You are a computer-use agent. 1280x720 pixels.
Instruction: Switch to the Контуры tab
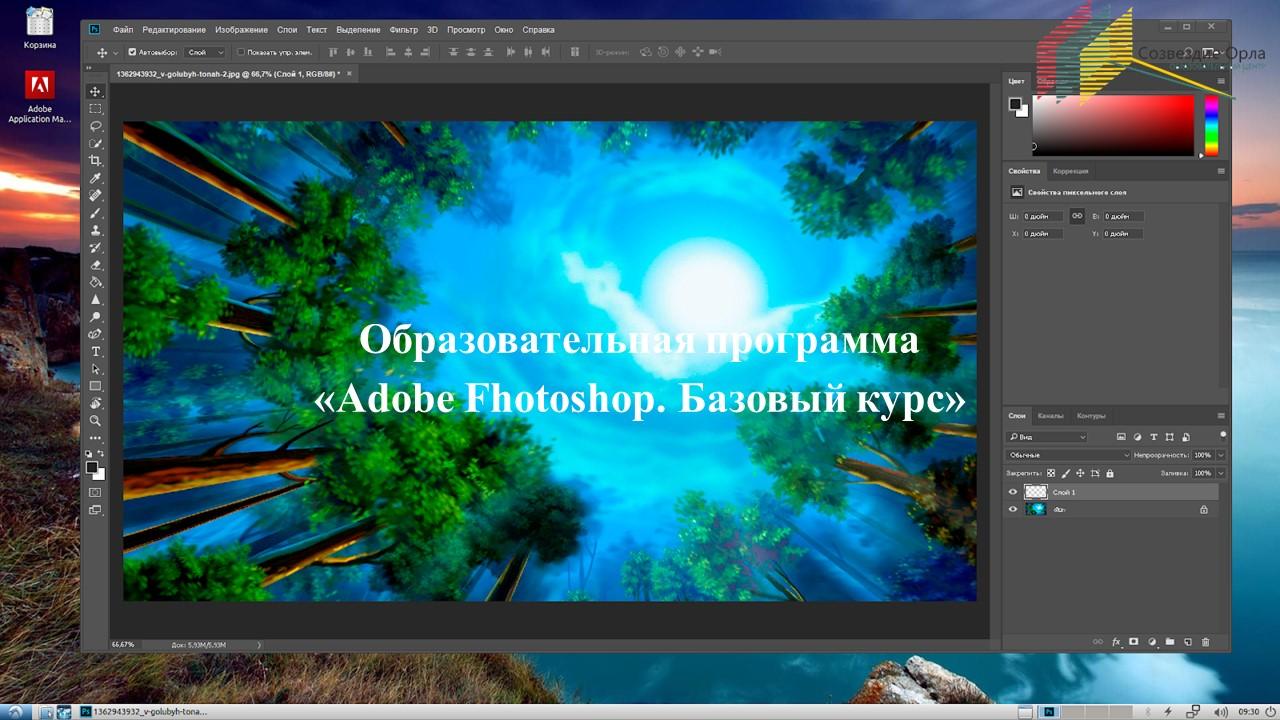1091,415
